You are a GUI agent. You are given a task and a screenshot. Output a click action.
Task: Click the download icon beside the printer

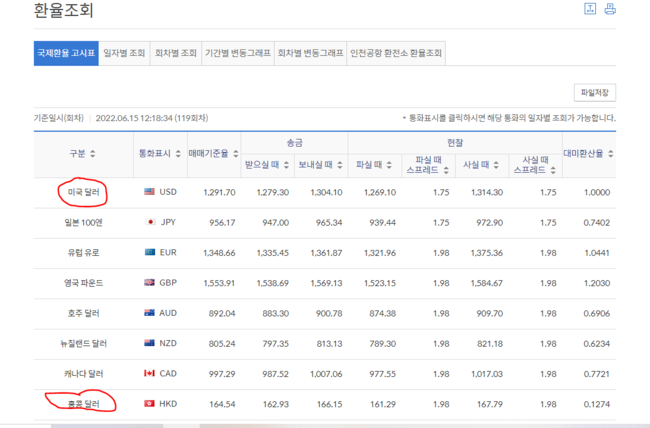click(x=589, y=10)
